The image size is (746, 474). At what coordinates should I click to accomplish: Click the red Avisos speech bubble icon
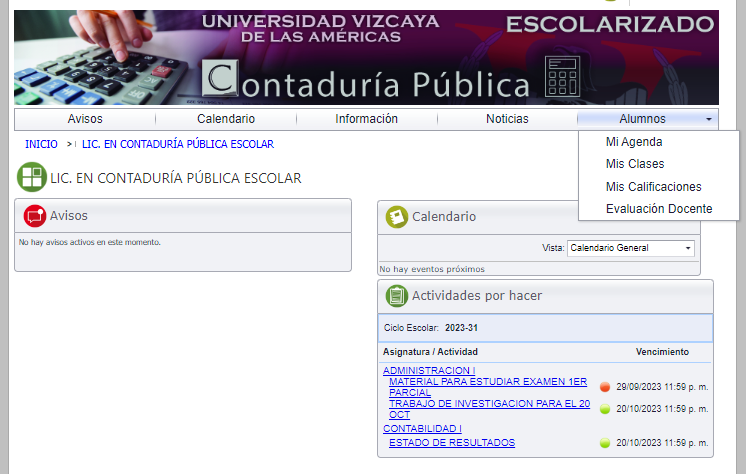point(35,216)
